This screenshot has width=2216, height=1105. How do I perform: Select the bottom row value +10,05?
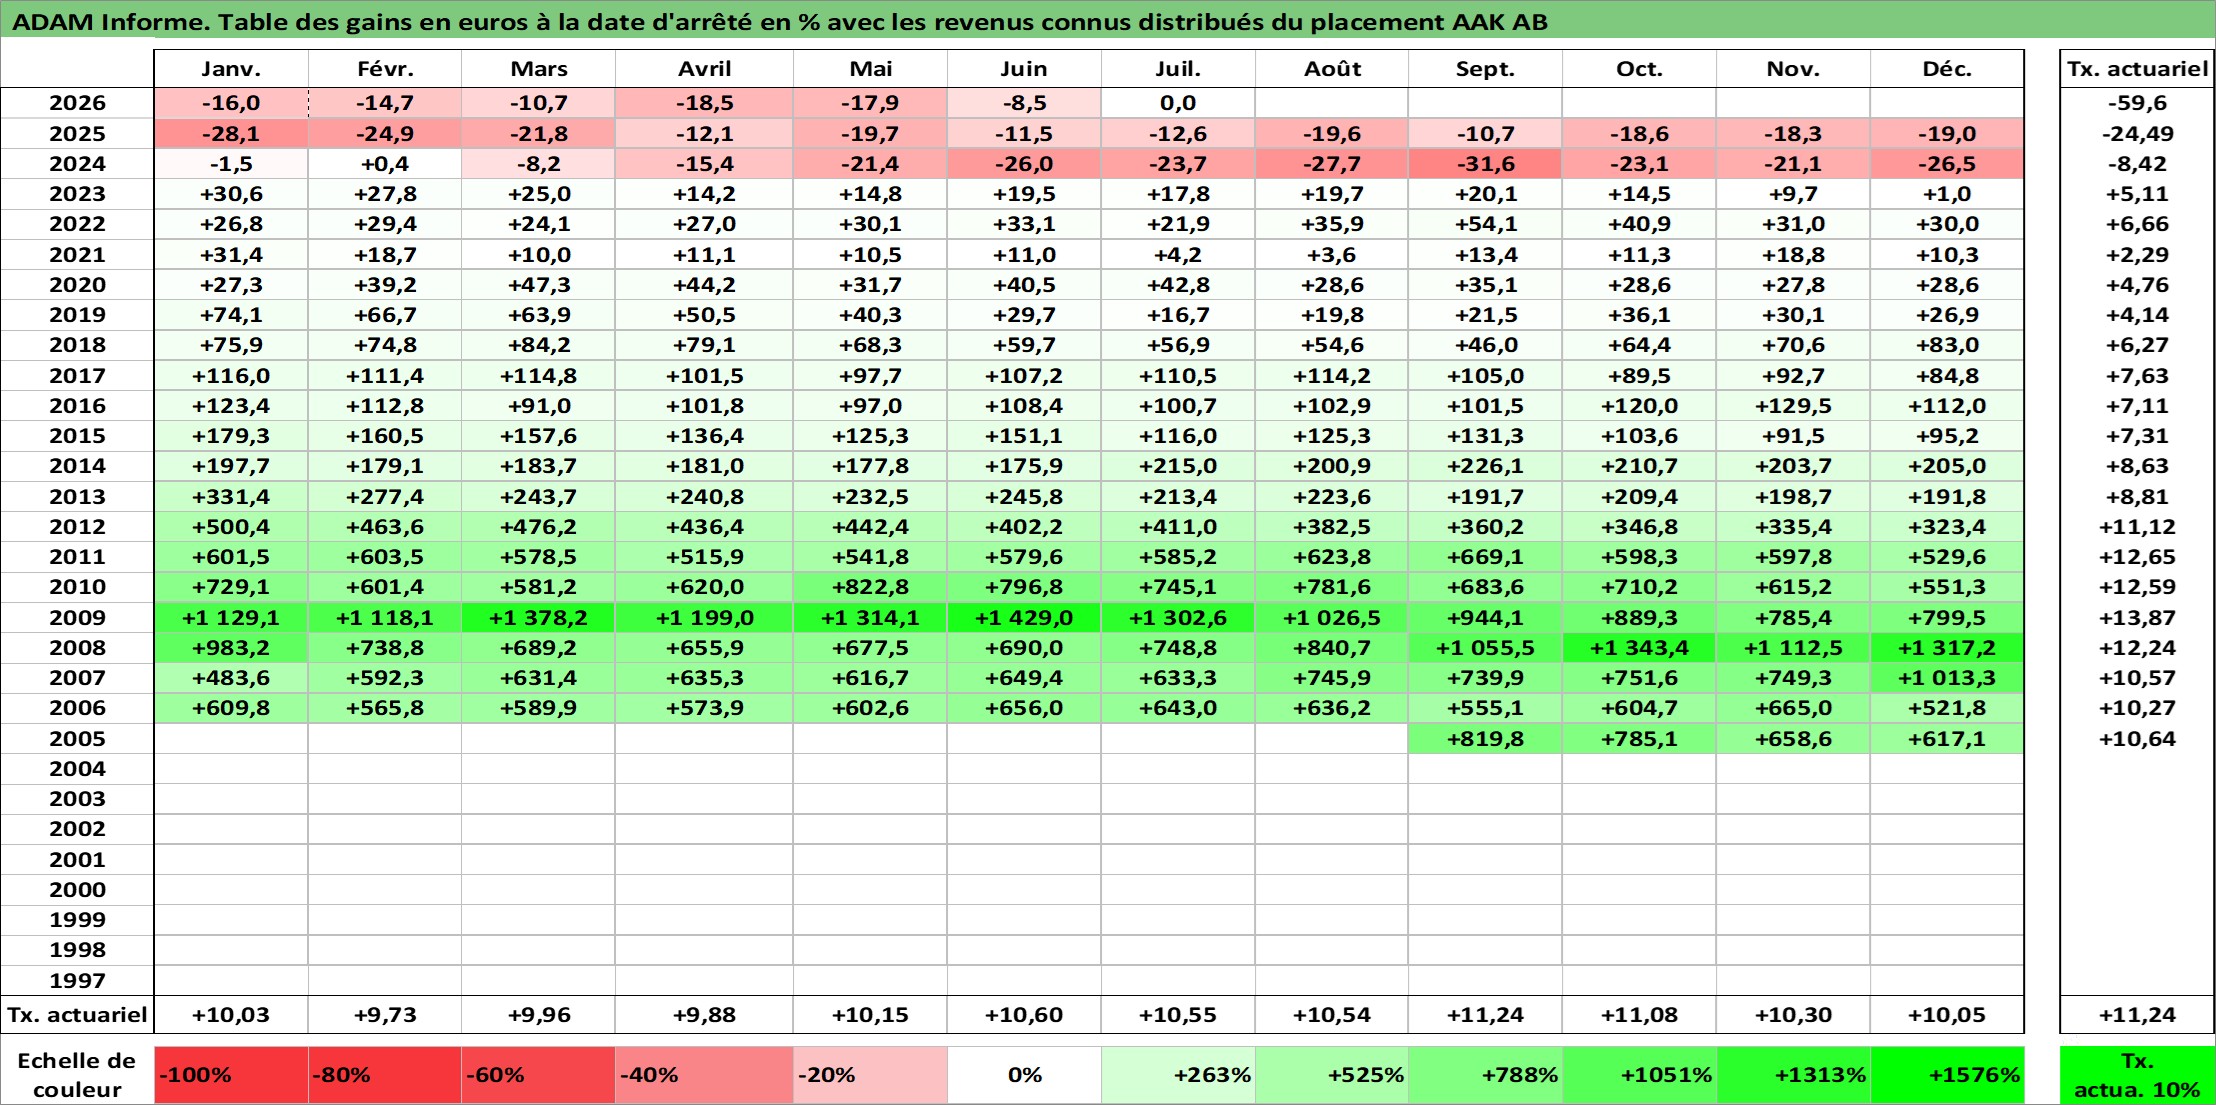coord(1947,1015)
